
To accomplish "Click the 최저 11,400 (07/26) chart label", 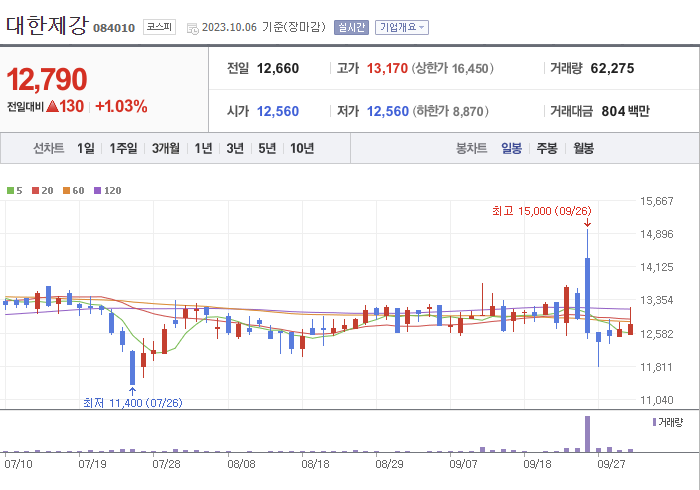I will [133, 403].
